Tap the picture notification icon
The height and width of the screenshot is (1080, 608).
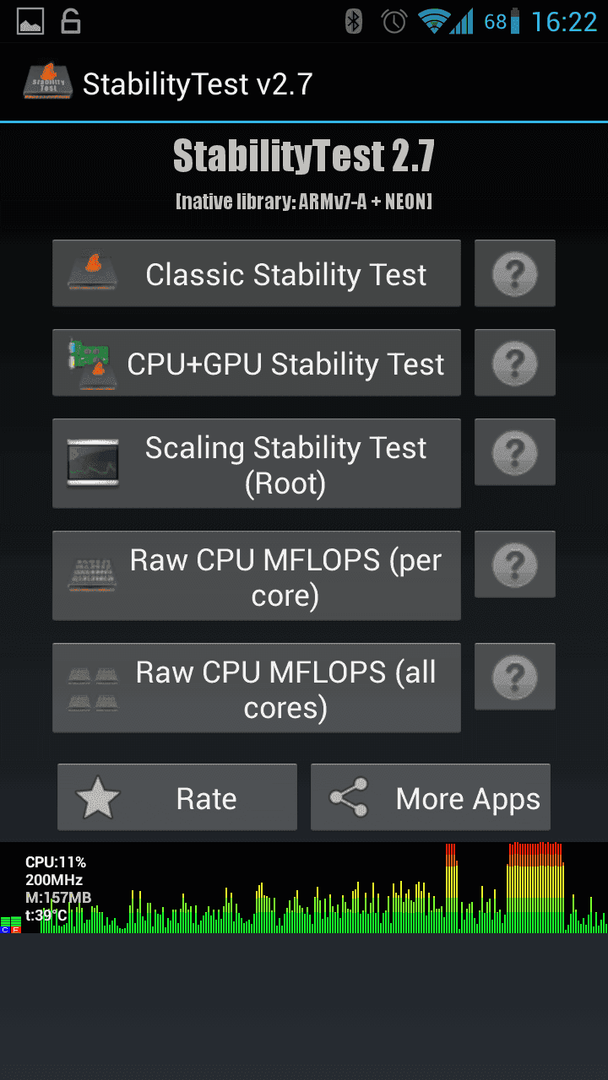point(30,21)
